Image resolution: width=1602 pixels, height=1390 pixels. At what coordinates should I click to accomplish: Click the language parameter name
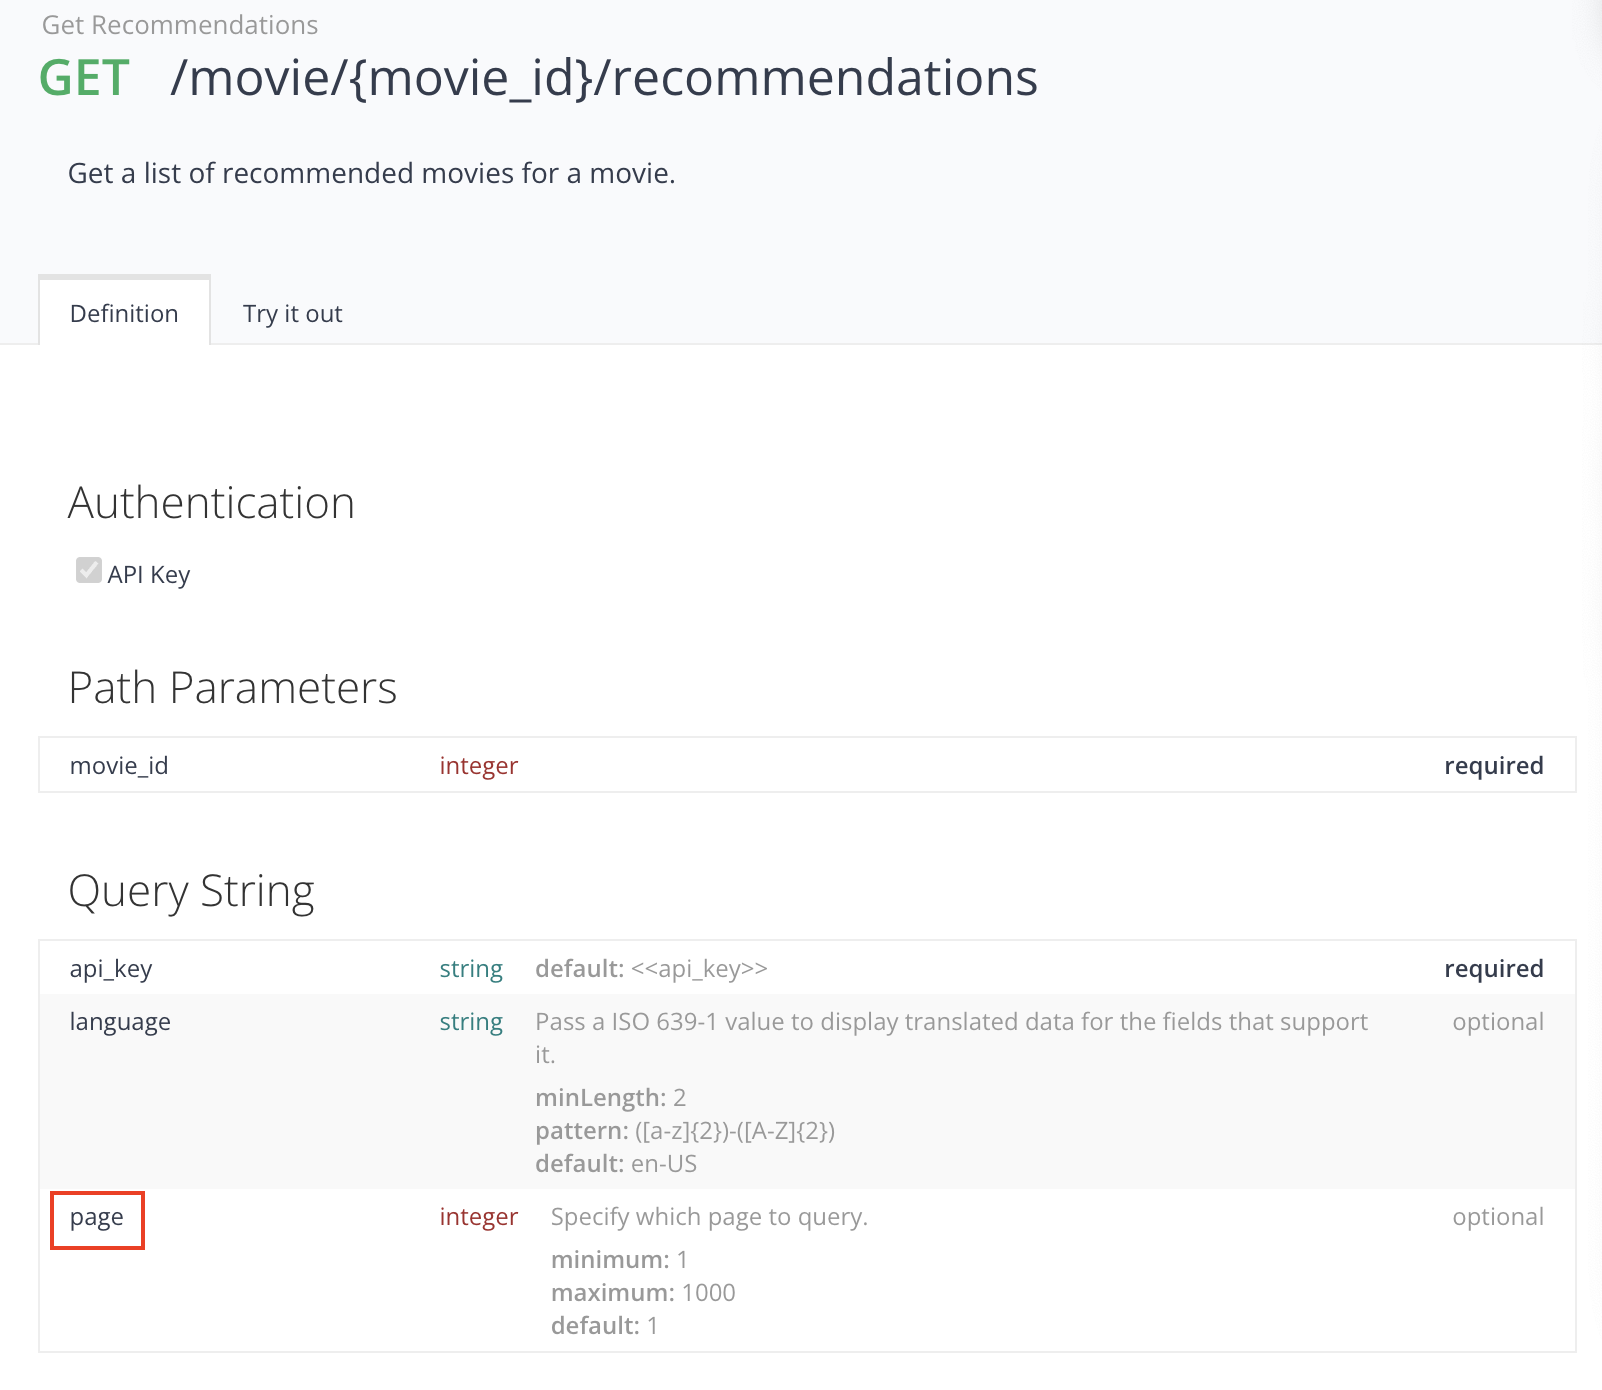[120, 1022]
